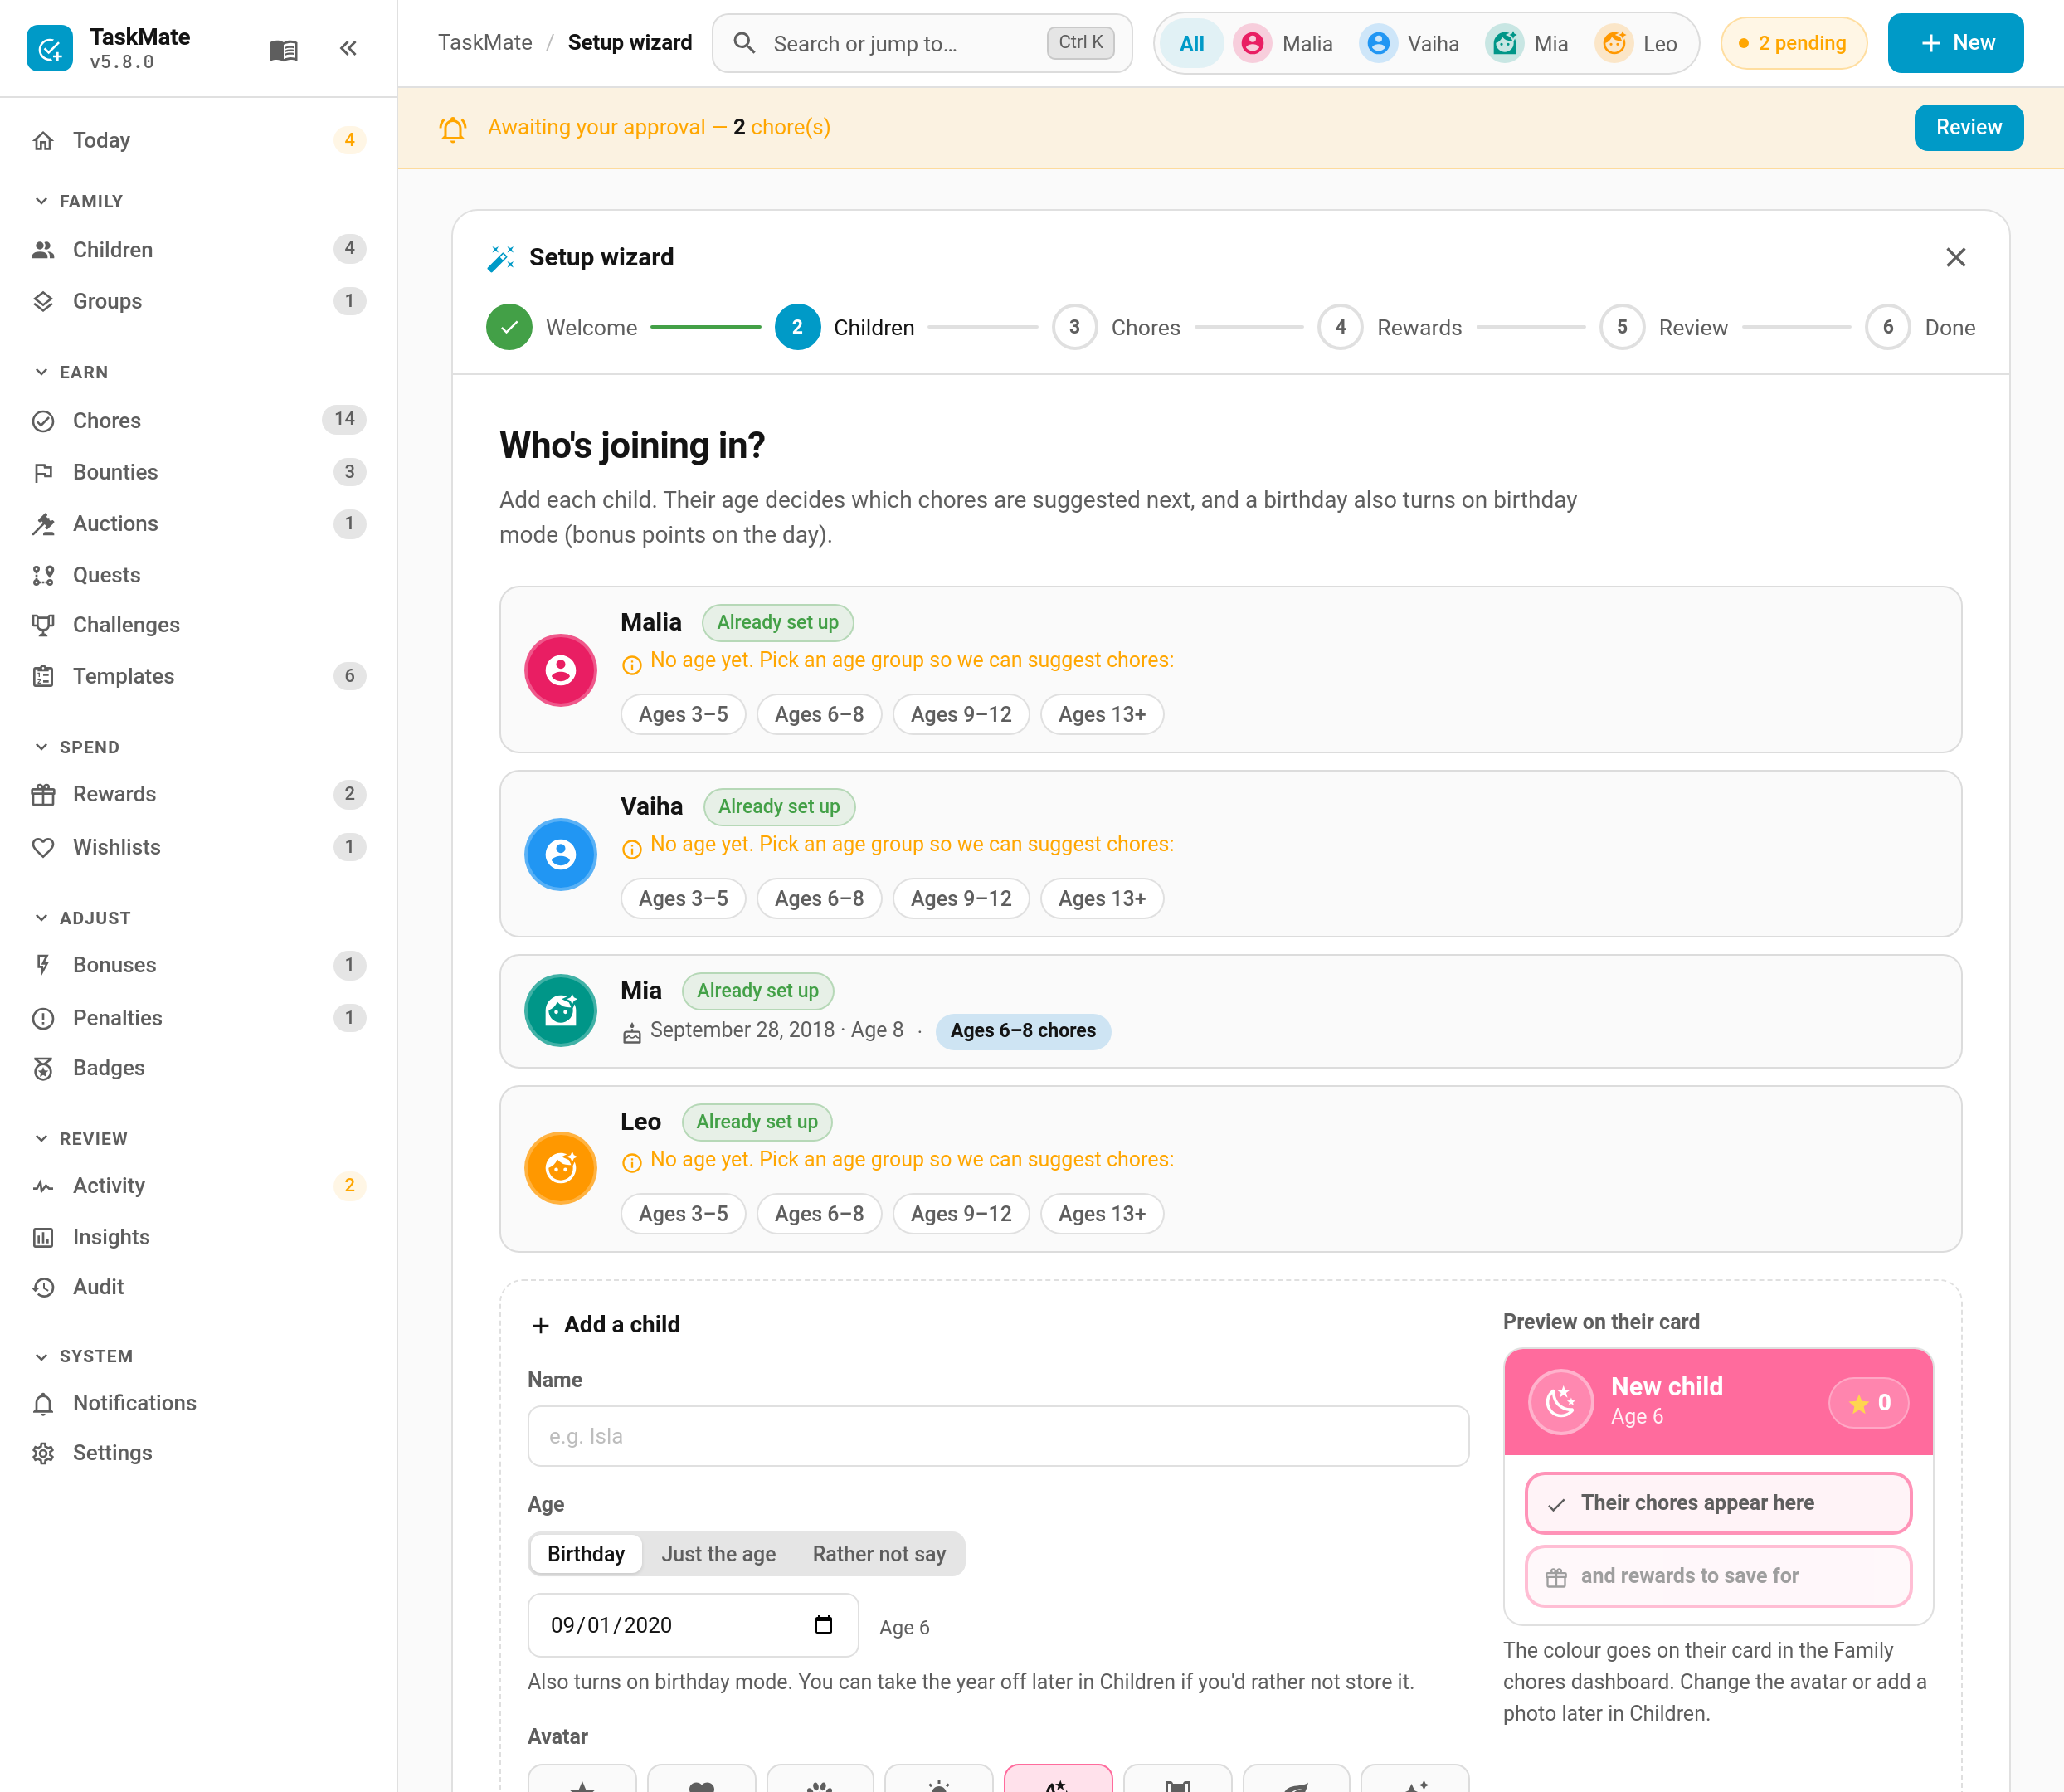Open Settings gear item in sidebar
The width and height of the screenshot is (2064, 1792).
click(198, 1453)
